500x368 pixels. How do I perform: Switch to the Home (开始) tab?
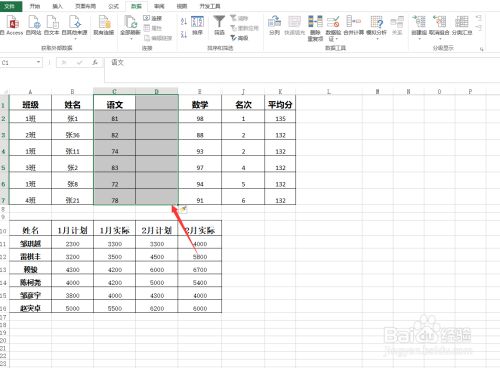[x=34, y=6]
